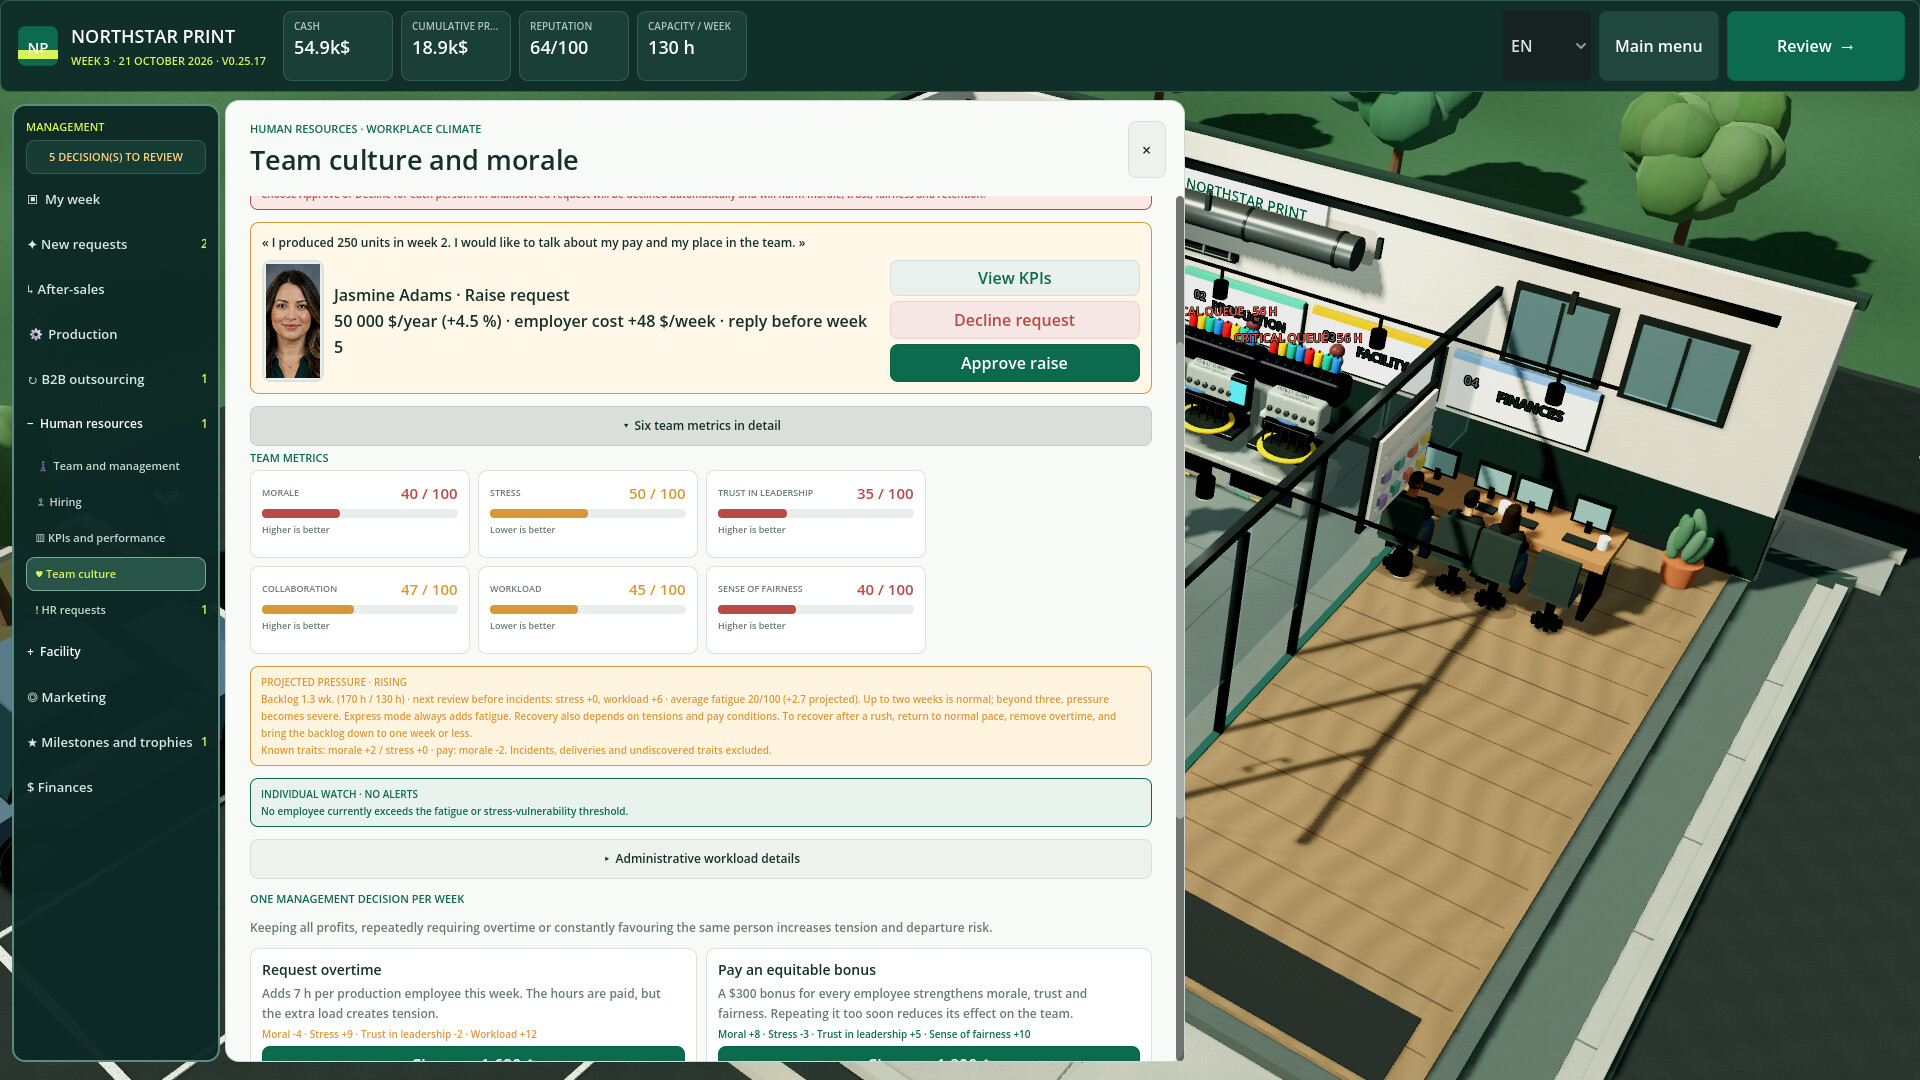The image size is (1920, 1080).
Task: Click Cumulative profit 18.9k$ indicator
Action: (456, 46)
